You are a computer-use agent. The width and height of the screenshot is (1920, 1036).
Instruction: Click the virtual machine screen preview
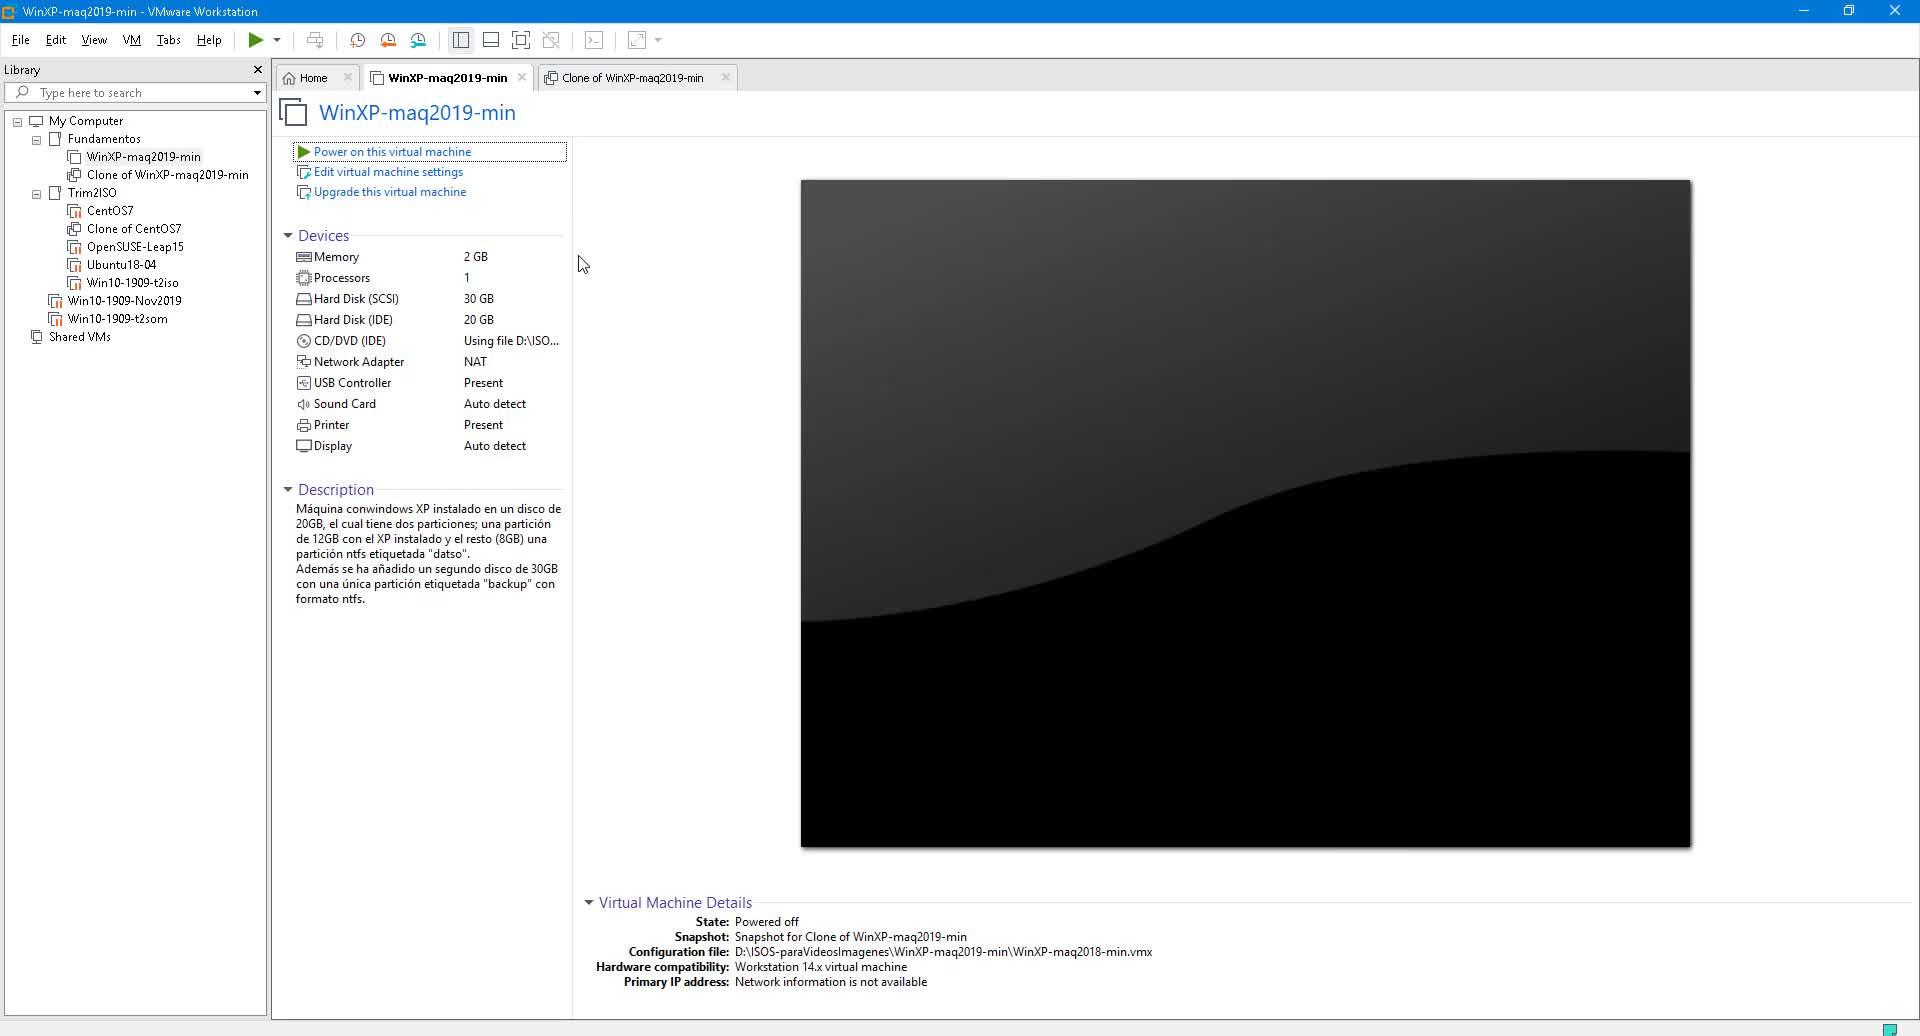pos(1246,514)
